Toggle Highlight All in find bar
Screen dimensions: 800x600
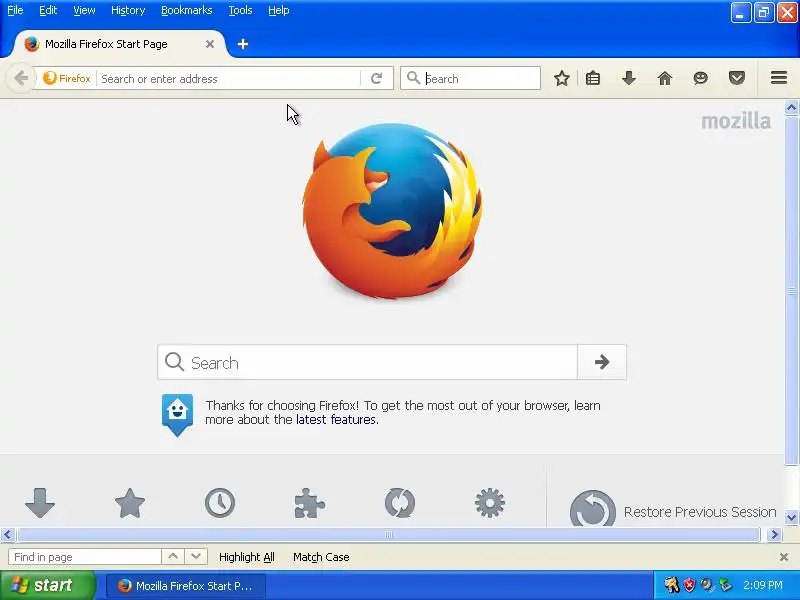[246, 557]
